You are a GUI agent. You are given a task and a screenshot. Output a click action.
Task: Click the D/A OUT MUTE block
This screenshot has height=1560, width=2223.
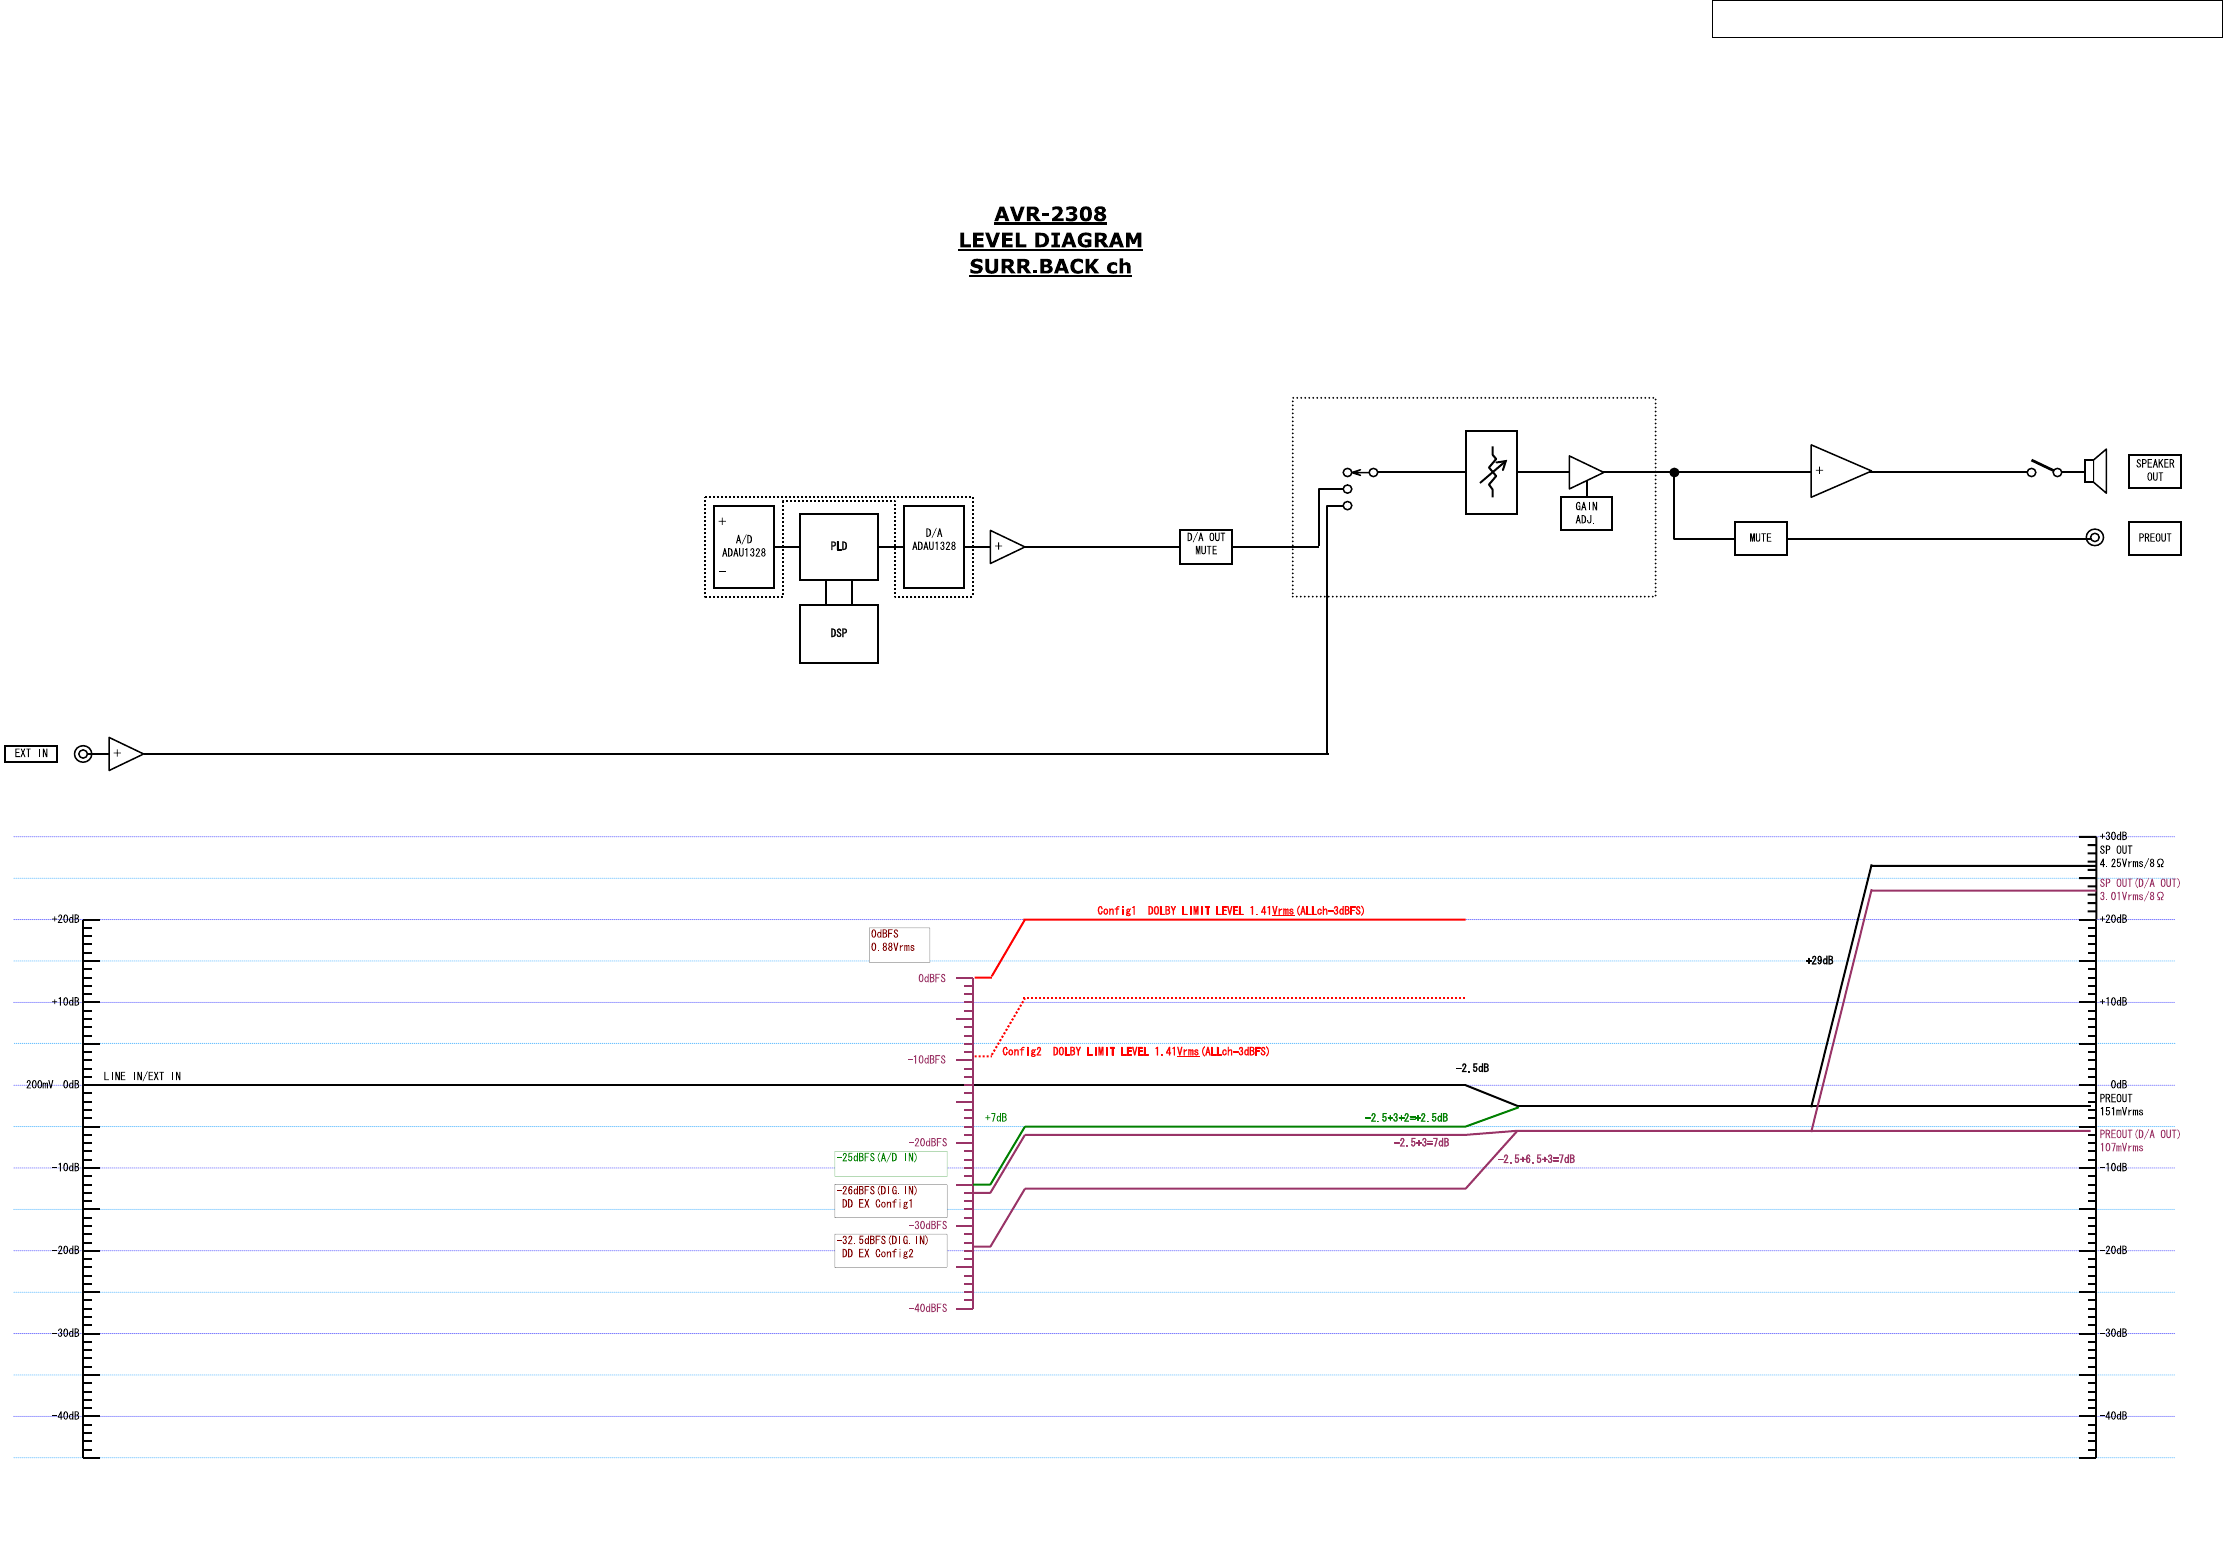point(1205,546)
